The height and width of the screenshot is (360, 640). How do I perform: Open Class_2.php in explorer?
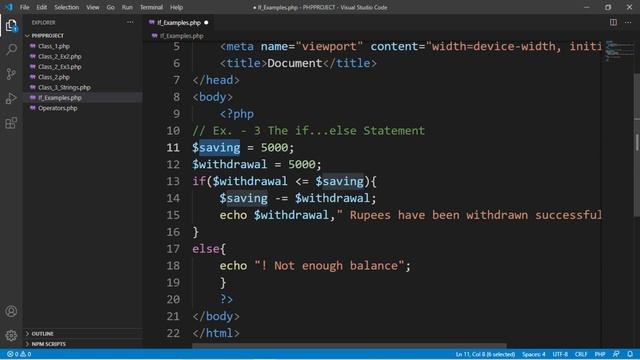pos(54,77)
